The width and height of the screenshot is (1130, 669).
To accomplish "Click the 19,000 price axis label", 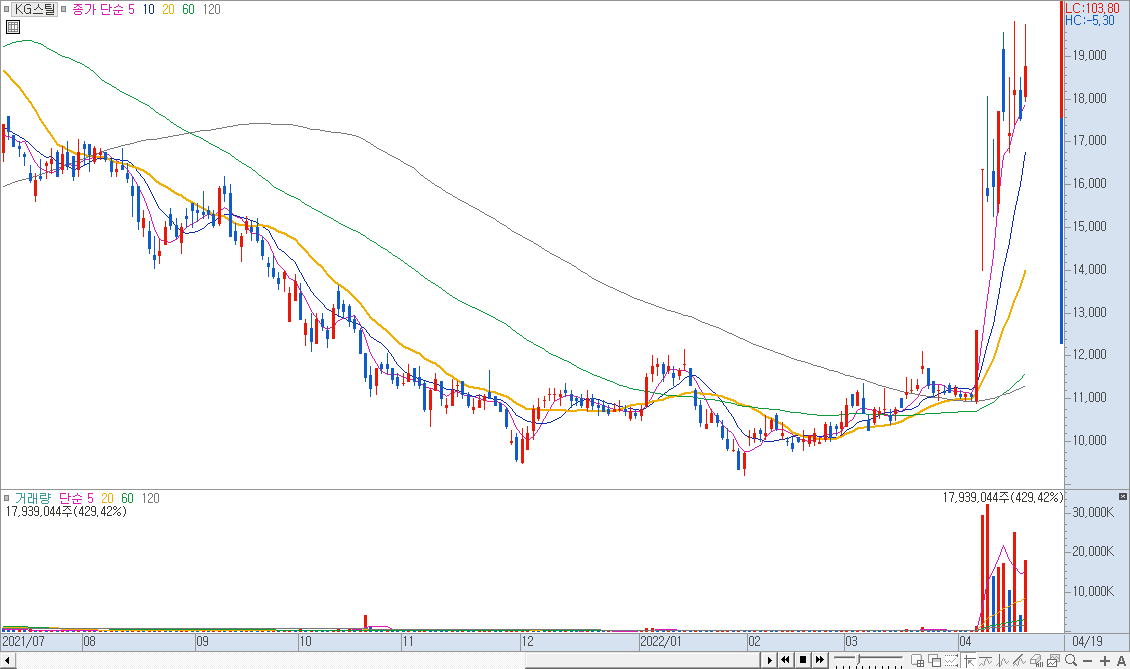I will (1090, 56).
